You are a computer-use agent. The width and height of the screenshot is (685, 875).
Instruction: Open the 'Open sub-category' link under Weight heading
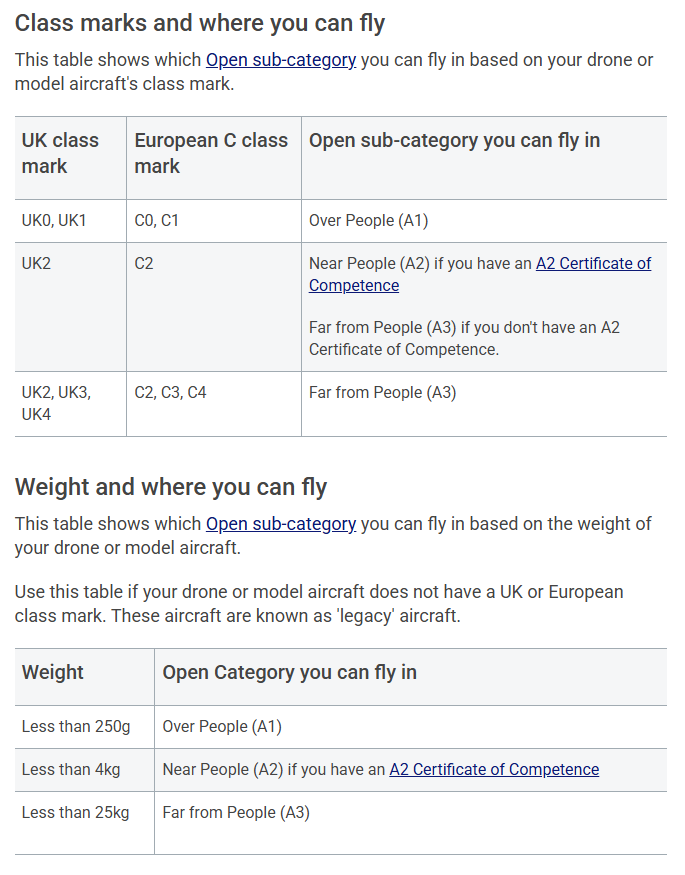[281, 524]
